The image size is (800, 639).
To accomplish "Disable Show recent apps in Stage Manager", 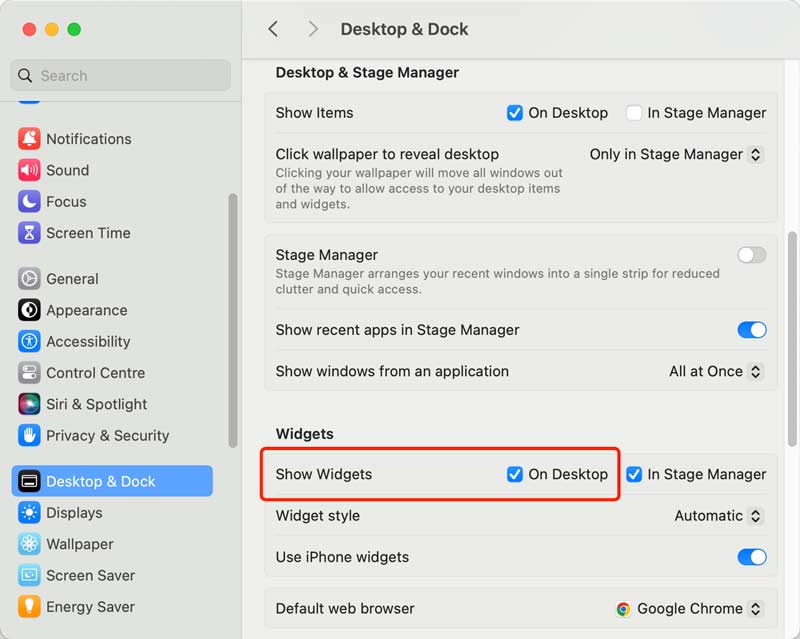I will (752, 330).
